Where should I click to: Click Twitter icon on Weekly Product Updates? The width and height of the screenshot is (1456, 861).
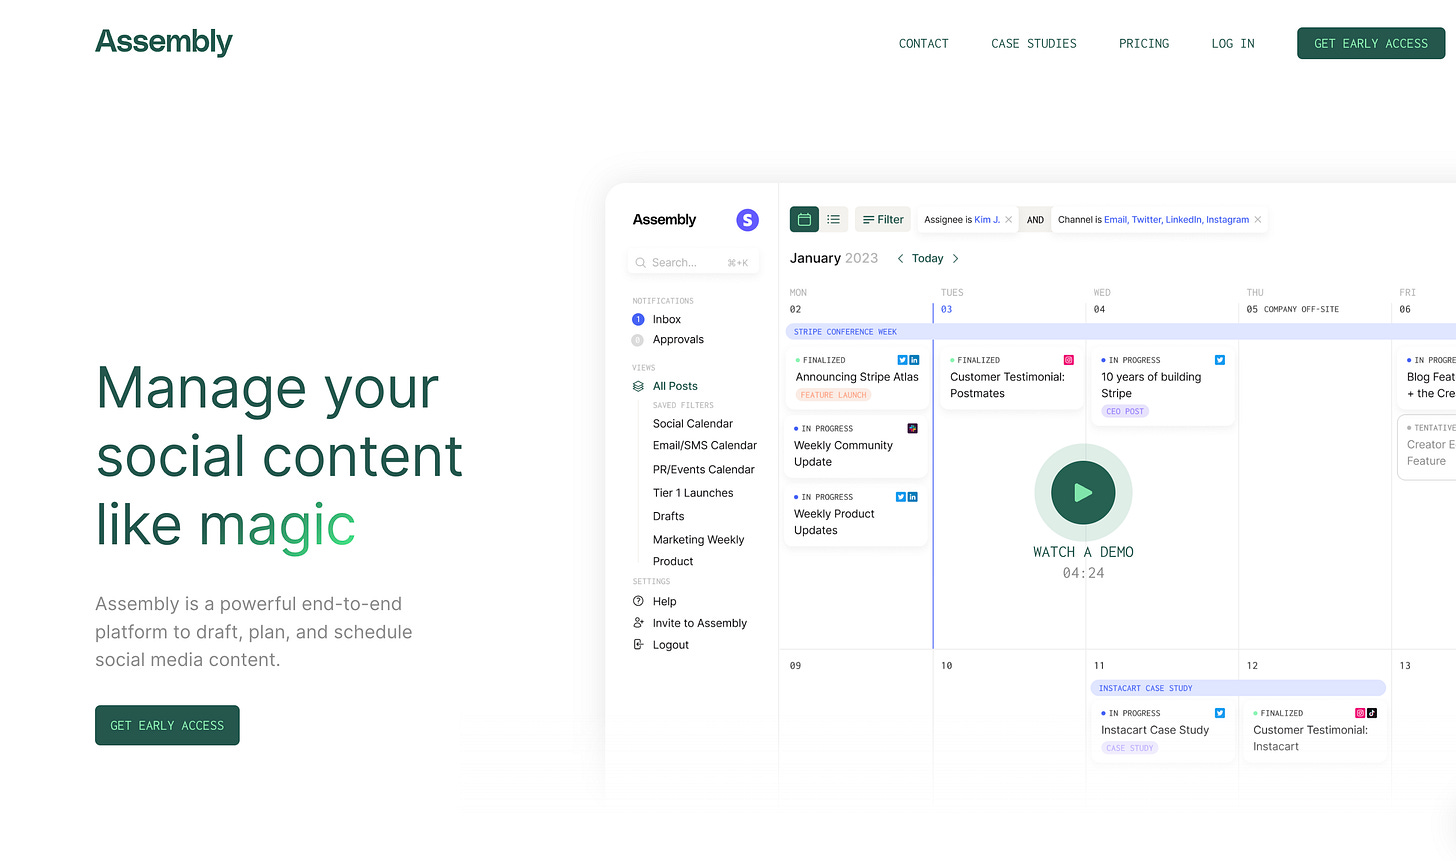(901, 497)
